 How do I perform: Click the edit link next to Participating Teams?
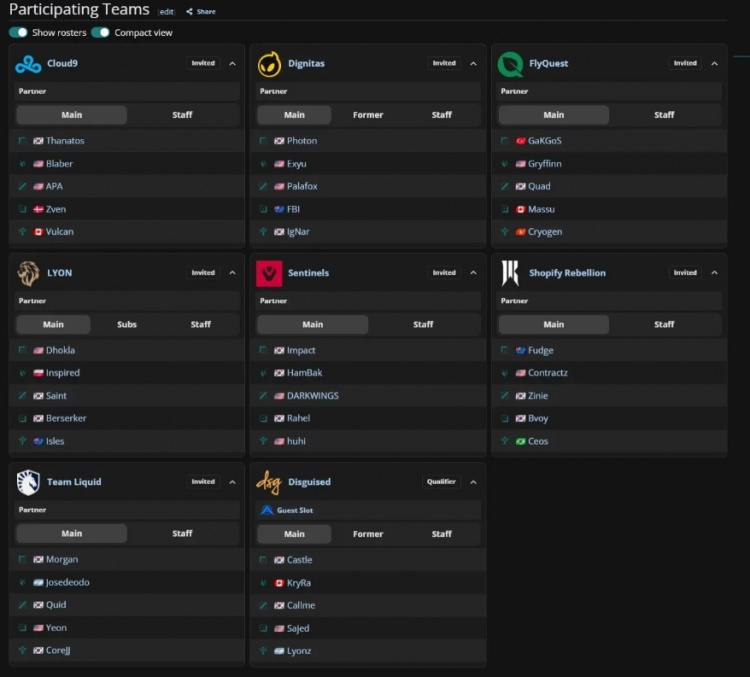point(166,12)
